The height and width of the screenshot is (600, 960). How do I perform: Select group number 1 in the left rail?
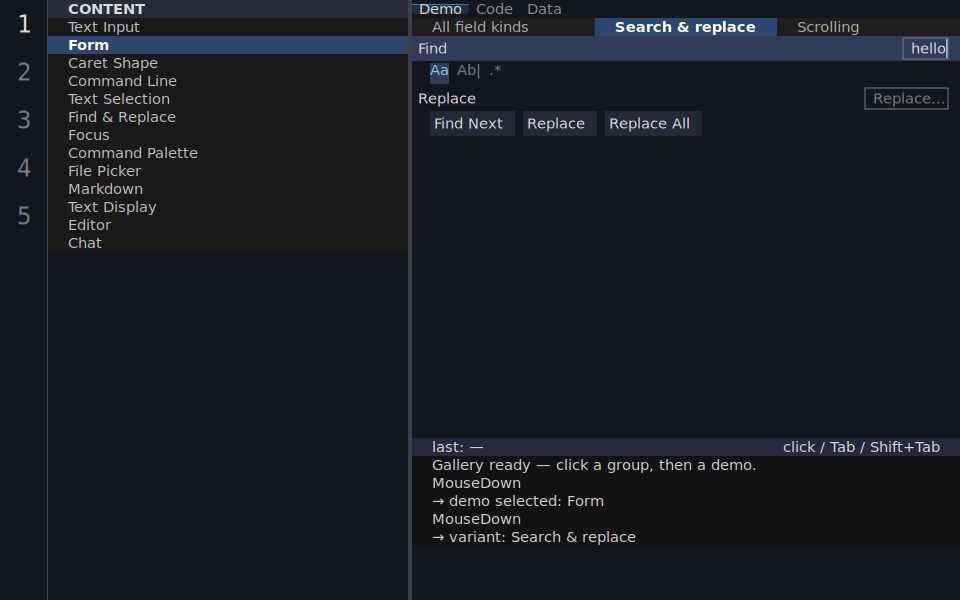pyautogui.click(x=24, y=24)
